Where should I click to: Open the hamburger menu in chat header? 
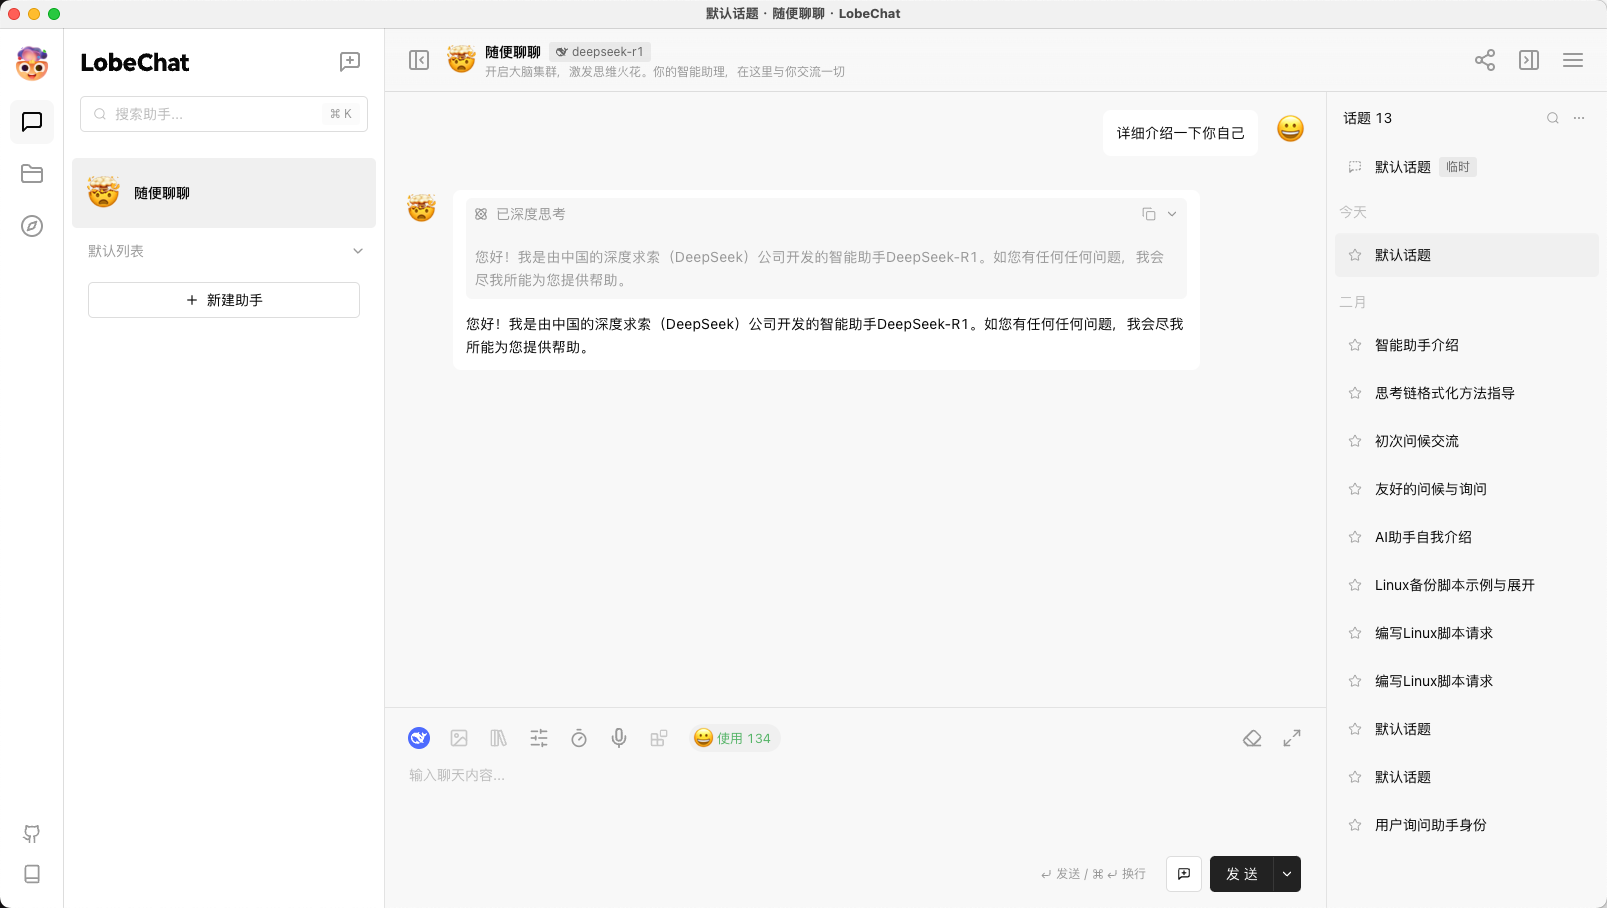(1573, 60)
